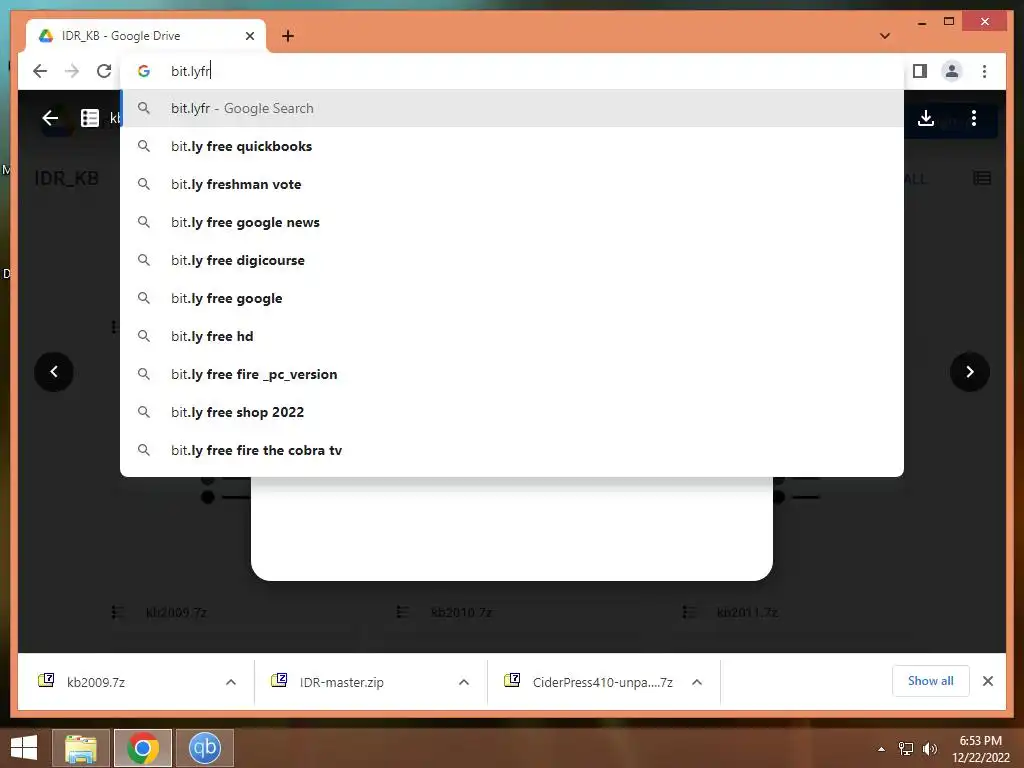
Task: Open network status tray icon
Action: tap(906, 749)
